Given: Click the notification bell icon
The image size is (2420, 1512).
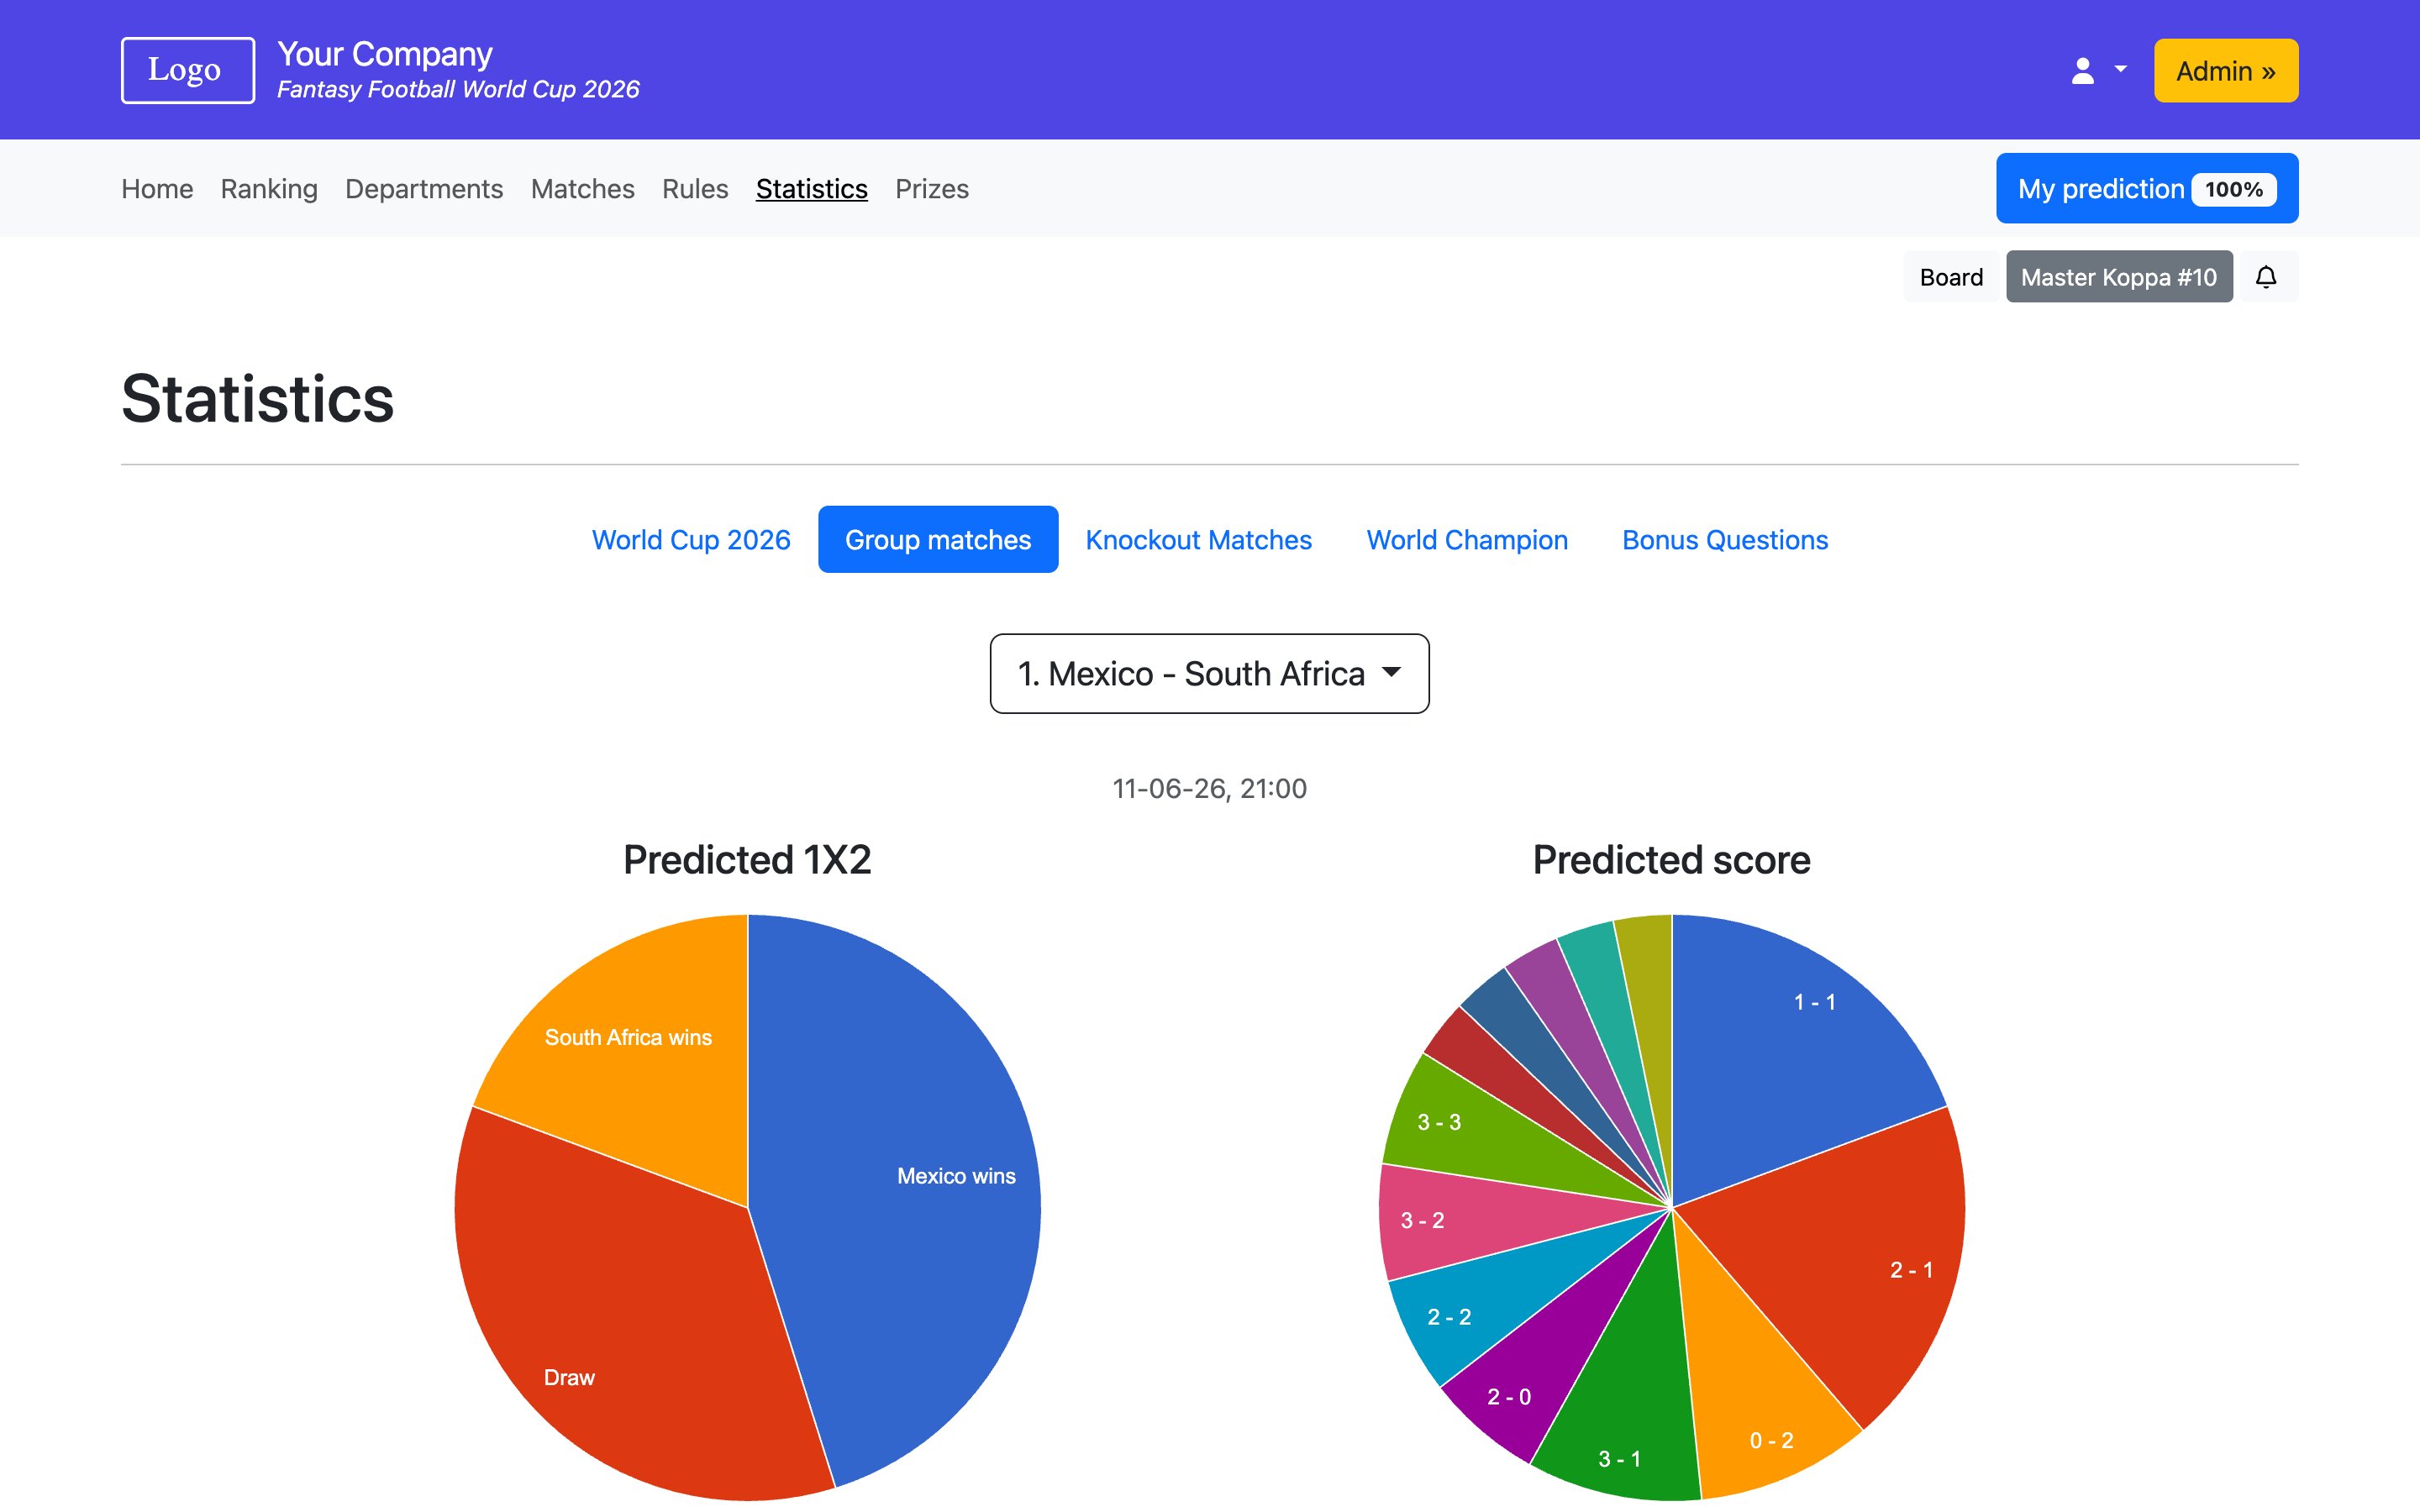Looking at the screenshot, I should tap(2266, 277).
